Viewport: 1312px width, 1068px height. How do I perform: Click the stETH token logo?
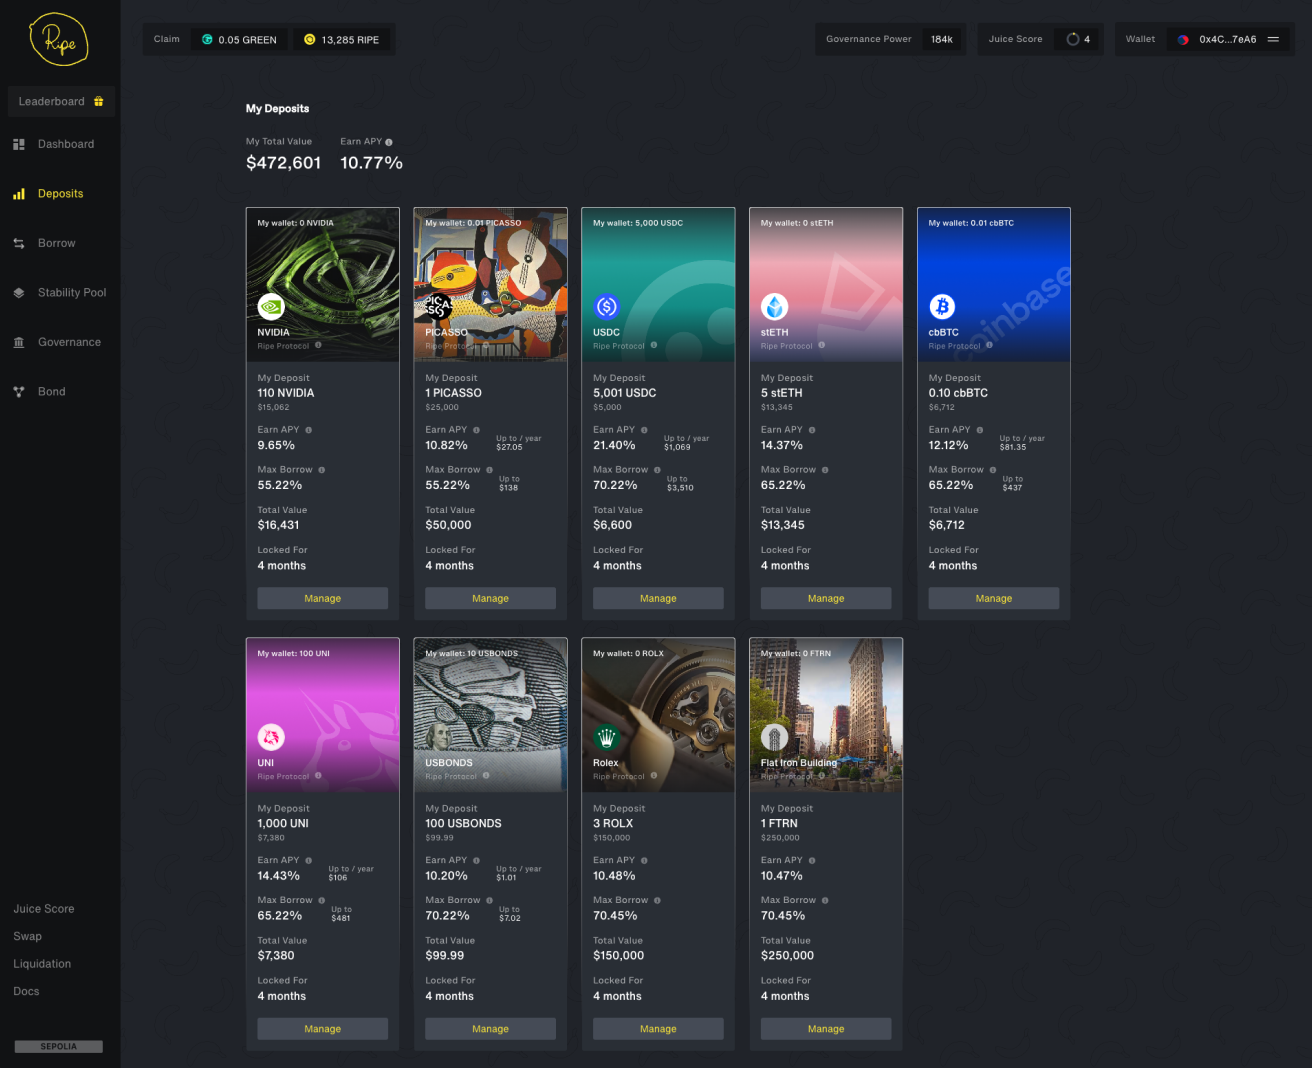tap(775, 307)
